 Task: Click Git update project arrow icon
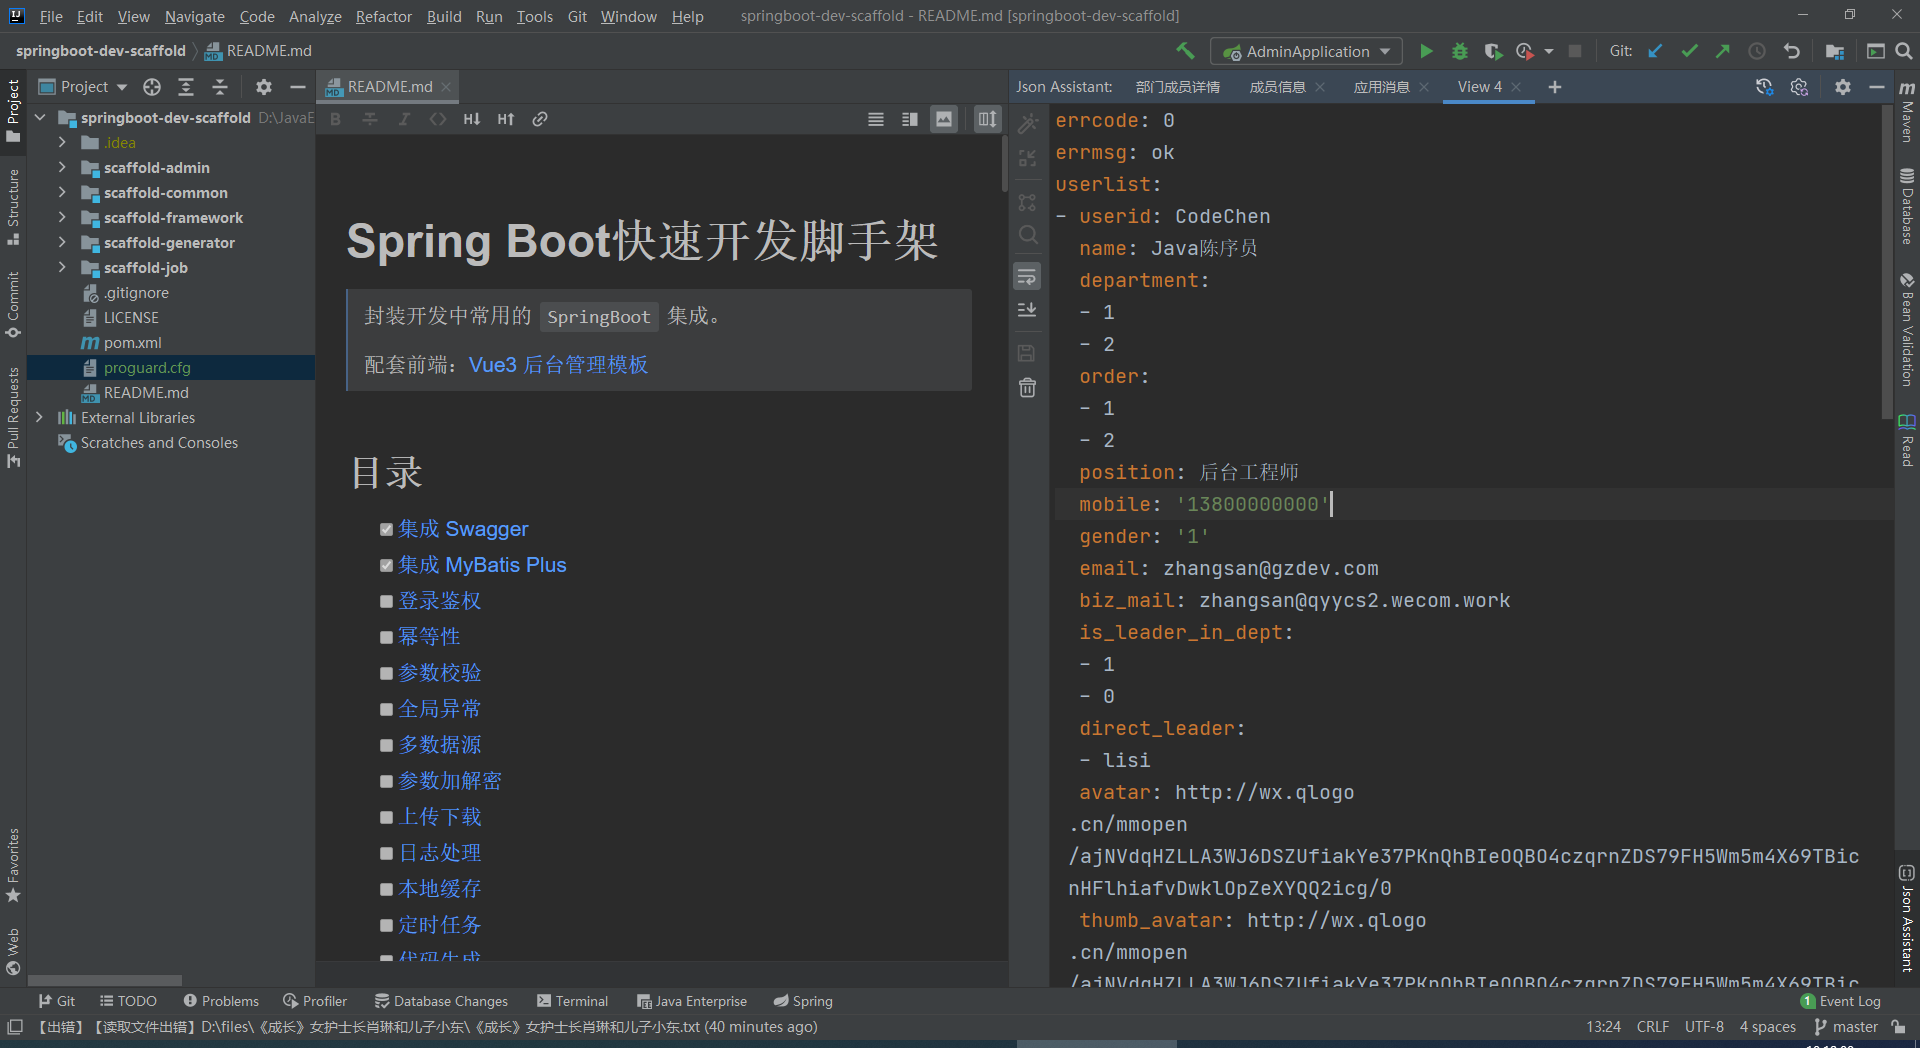click(x=1655, y=51)
